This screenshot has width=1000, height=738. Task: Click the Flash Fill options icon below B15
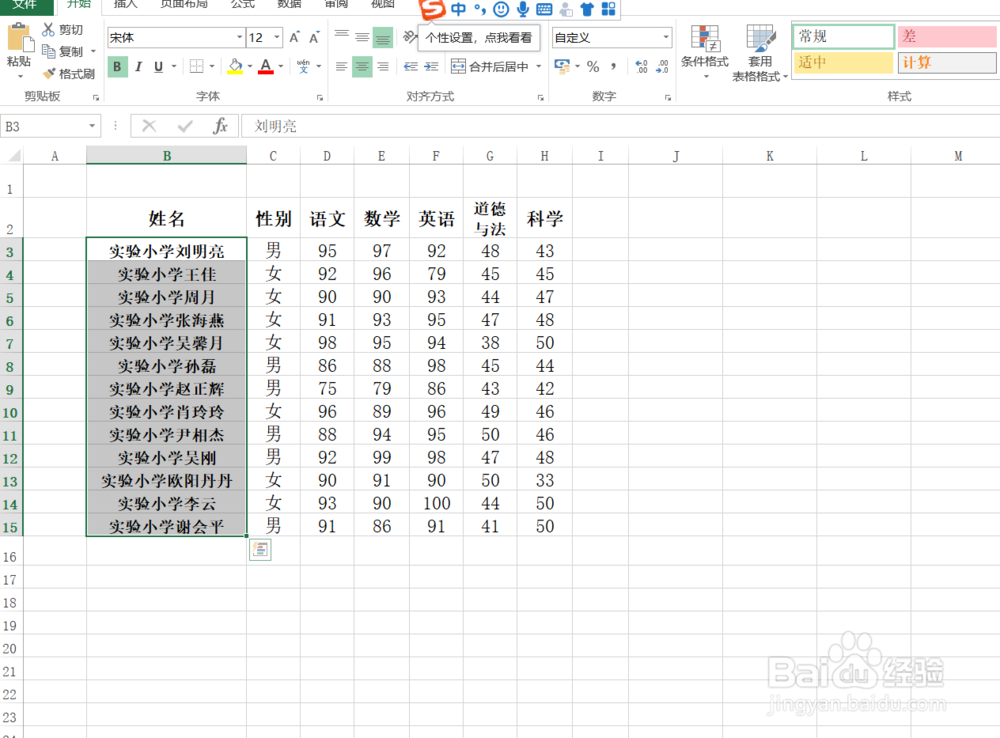(260, 549)
